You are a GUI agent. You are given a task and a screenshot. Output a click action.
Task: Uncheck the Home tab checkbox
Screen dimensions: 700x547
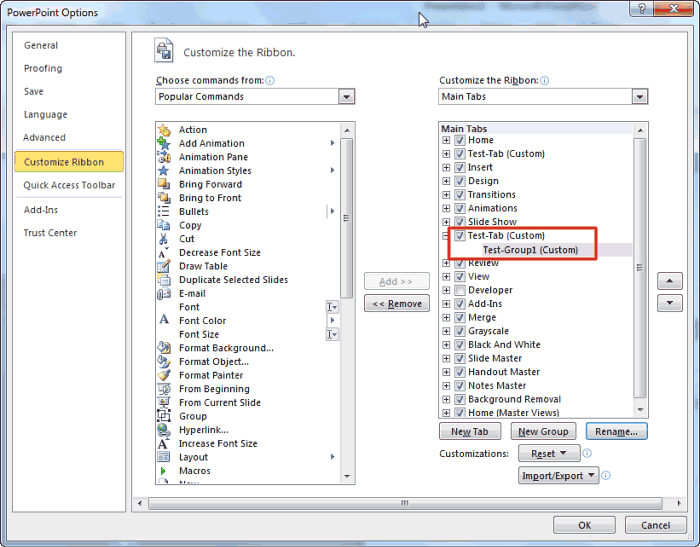pyautogui.click(x=460, y=140)
